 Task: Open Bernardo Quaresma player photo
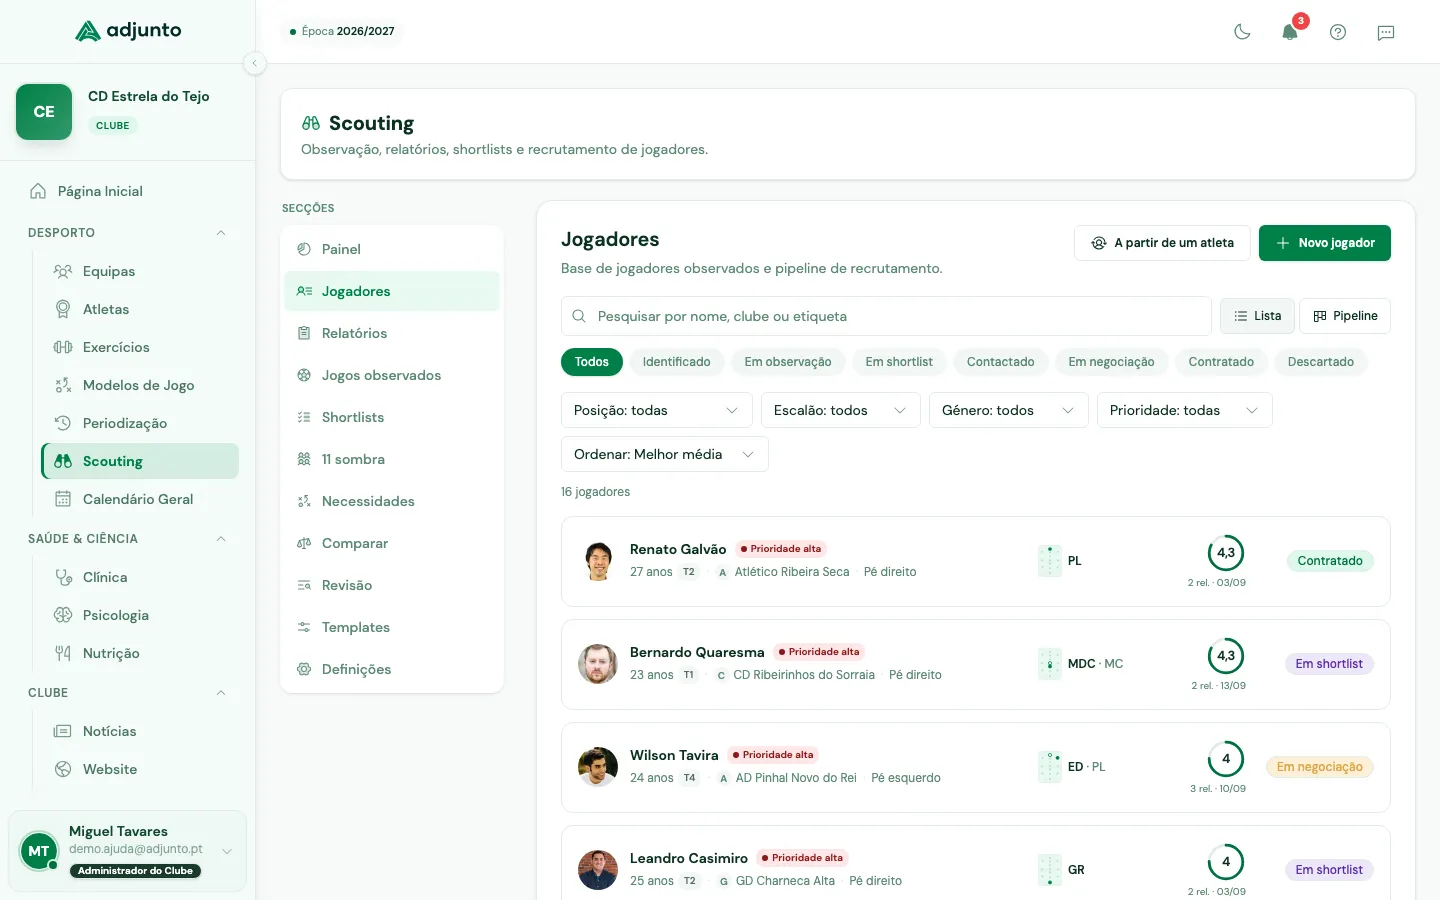coord(598,664)
